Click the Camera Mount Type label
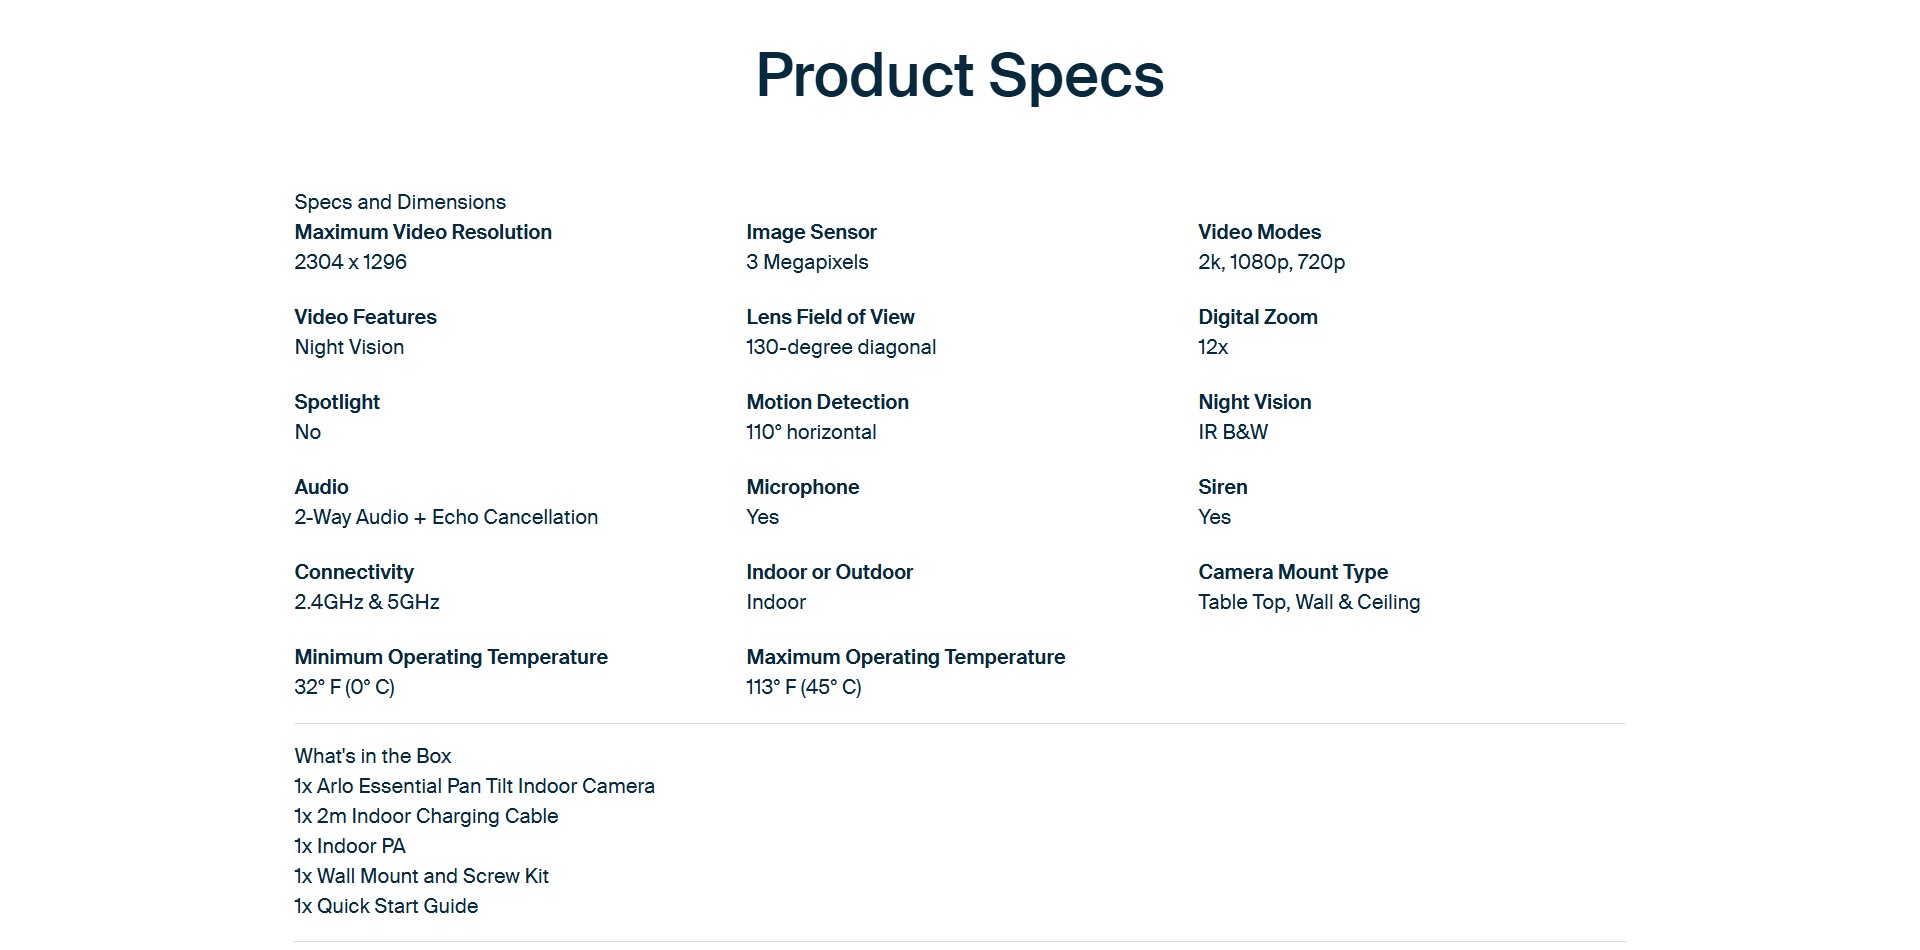 (x=1293, y=572)
